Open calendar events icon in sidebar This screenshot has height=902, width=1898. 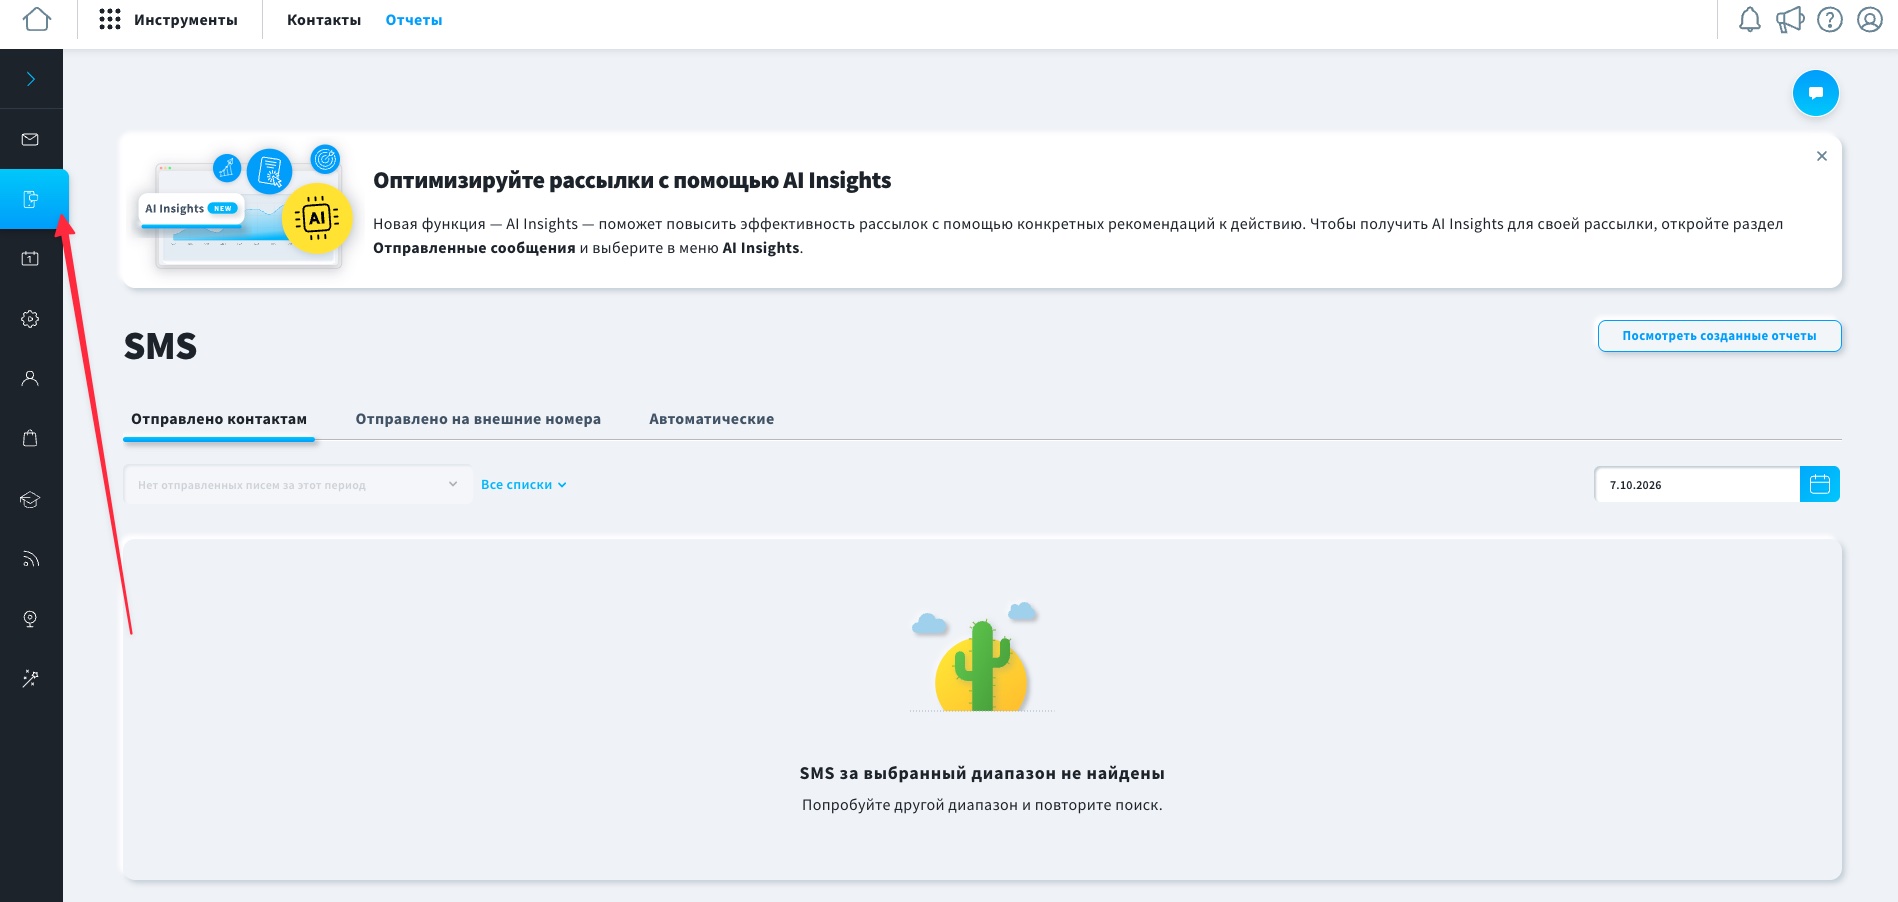(x=31, y=259)
